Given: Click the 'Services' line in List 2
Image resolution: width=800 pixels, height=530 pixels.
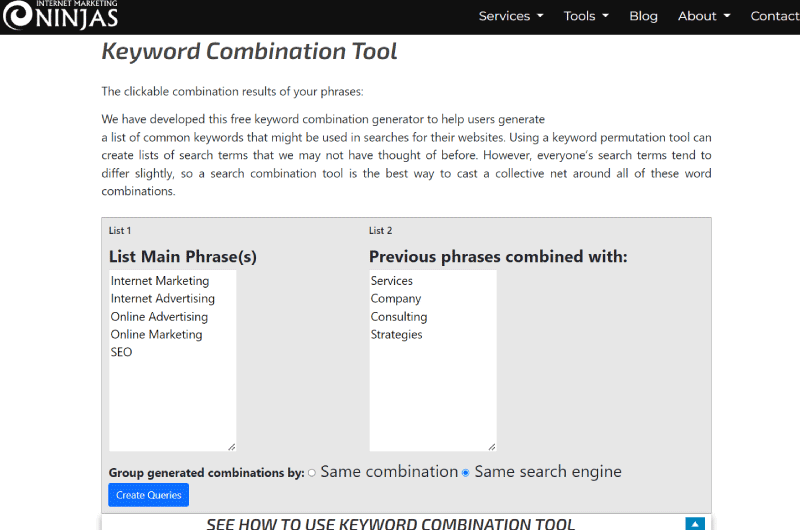Looking at the screenshot, I should tap(392, 281).
